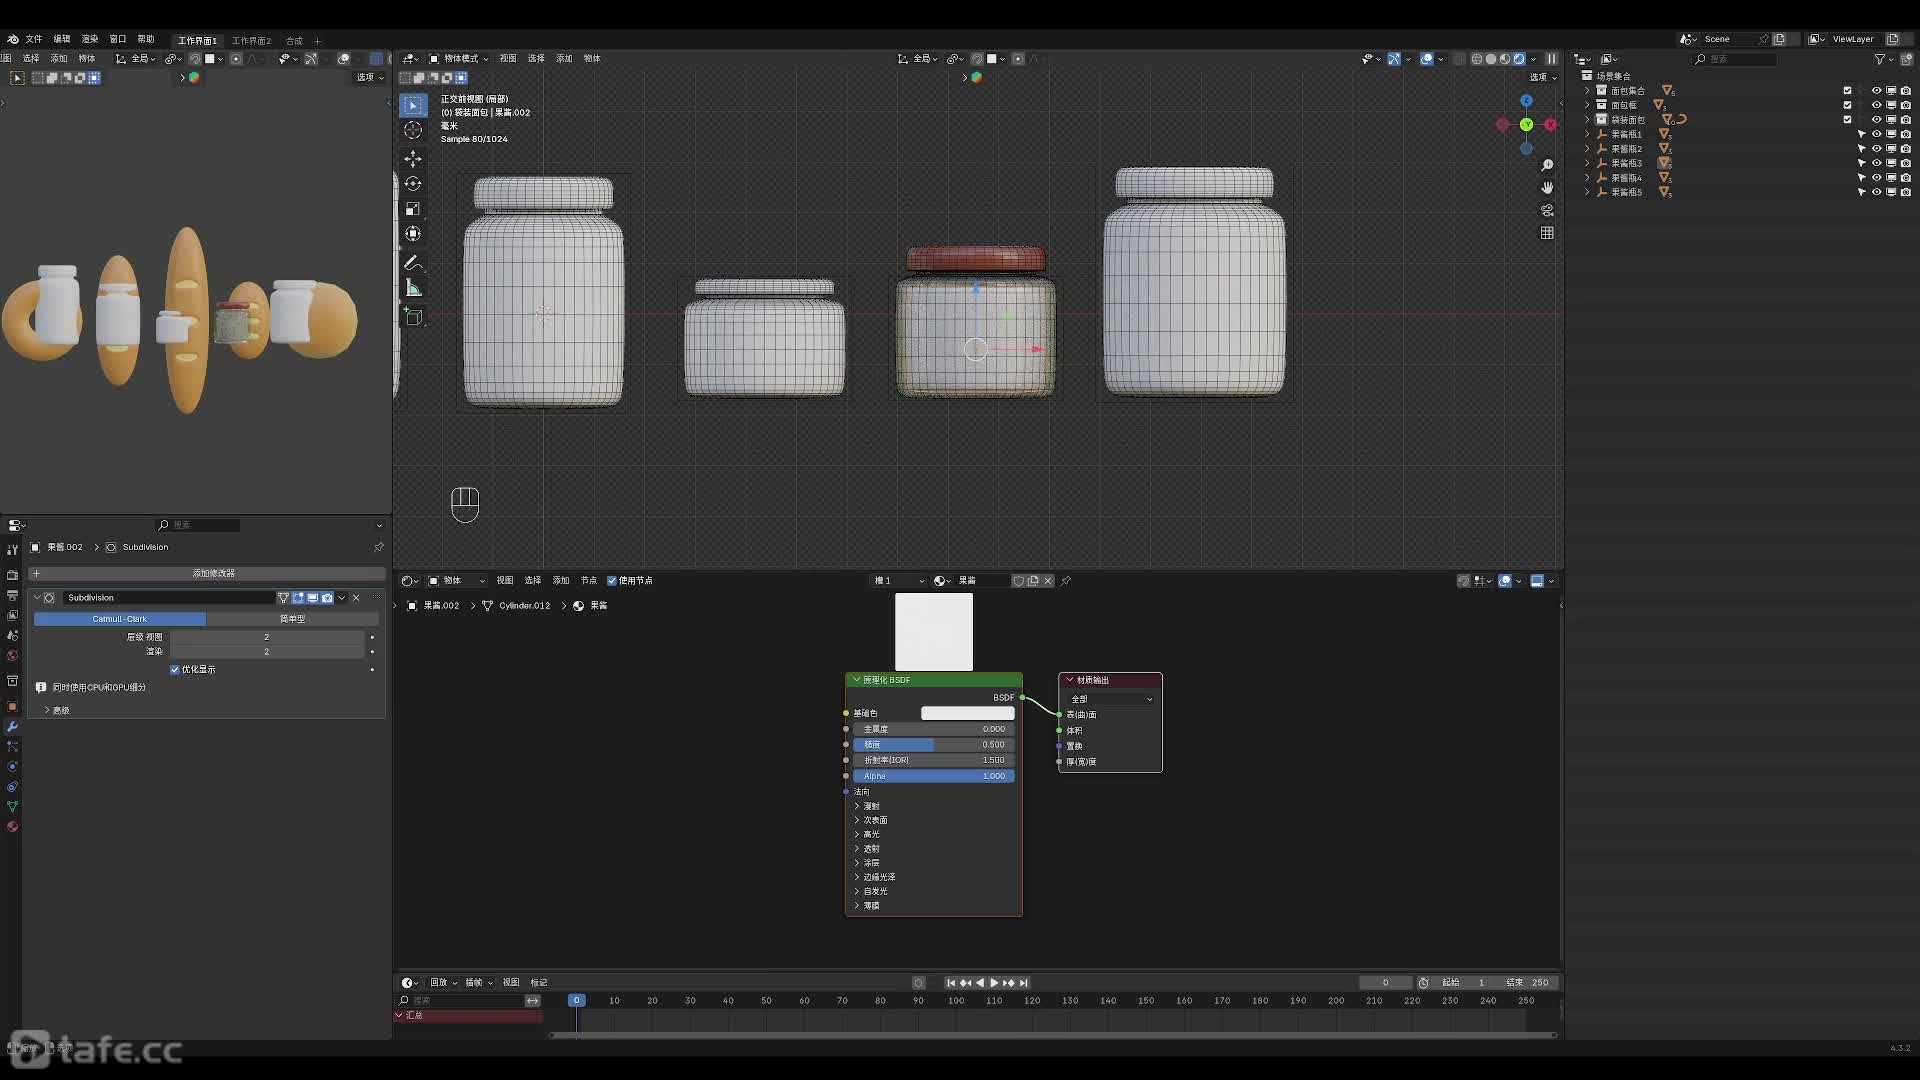Click the 基础色 white color swatch
Viewport: 1920px width, 1080px height.
click(967, 713)
